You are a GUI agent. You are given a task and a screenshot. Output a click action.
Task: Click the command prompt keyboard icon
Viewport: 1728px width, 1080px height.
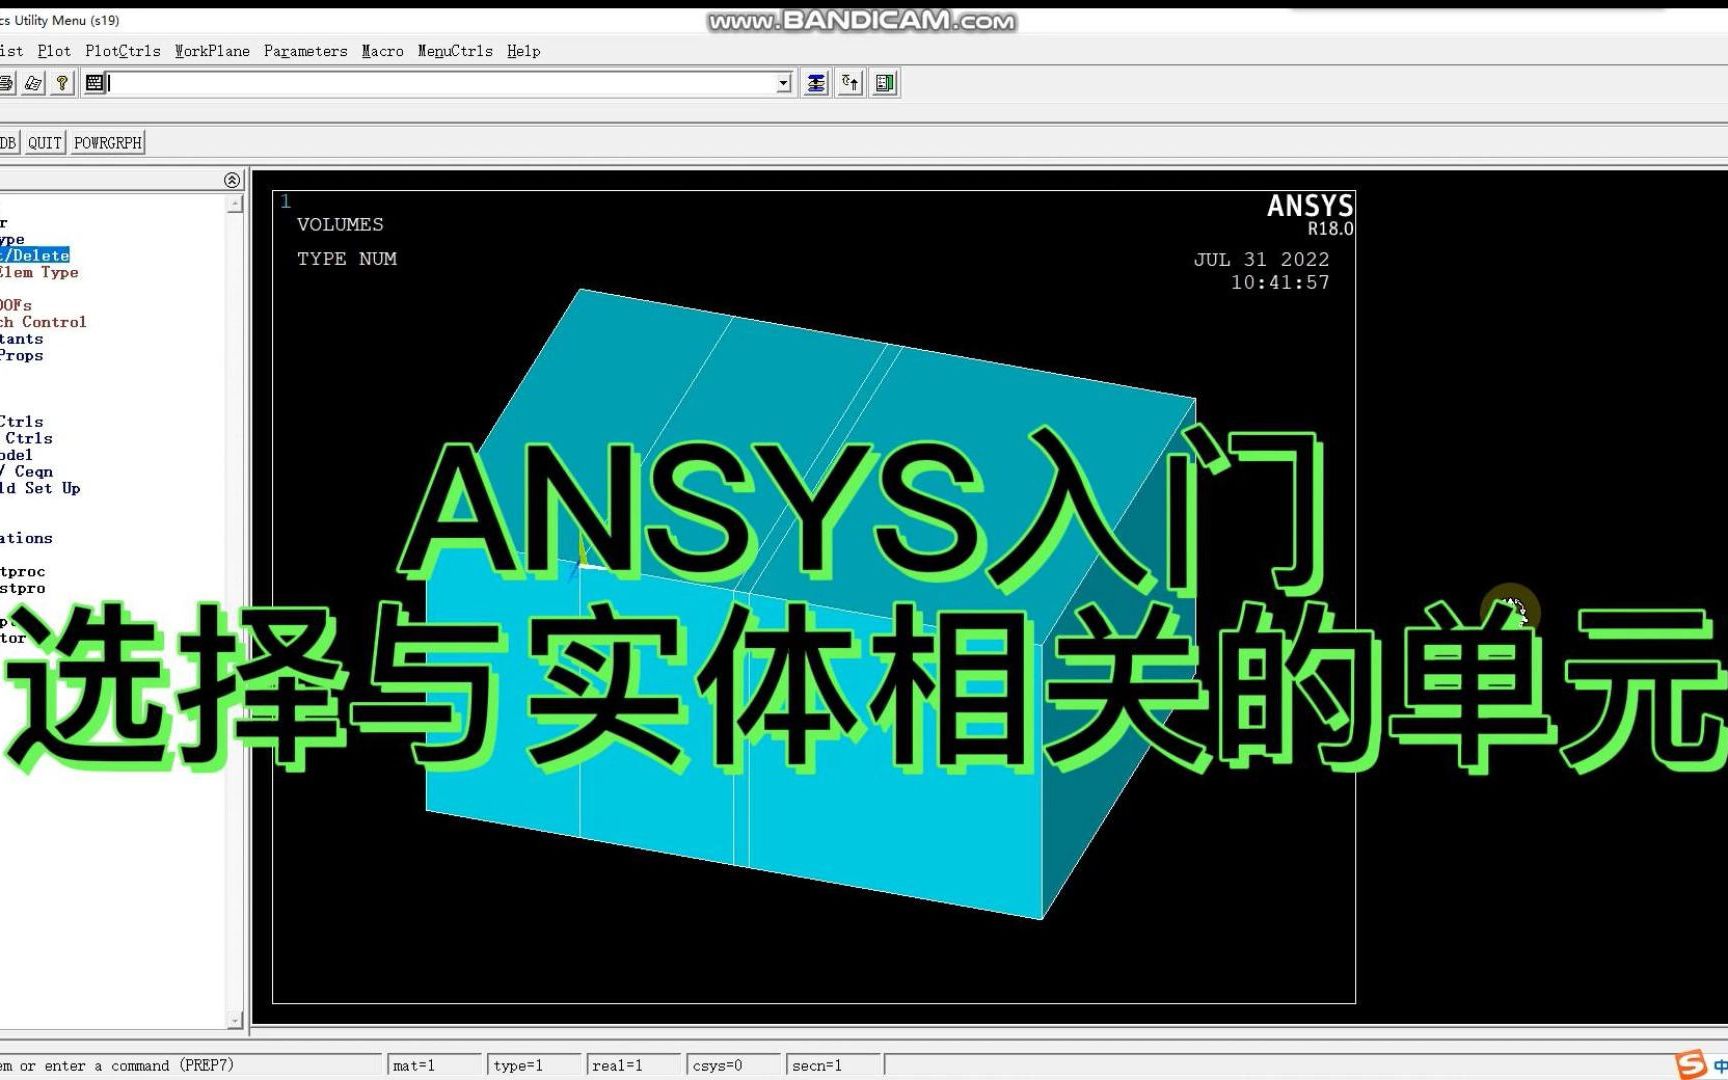pos(94,83)
